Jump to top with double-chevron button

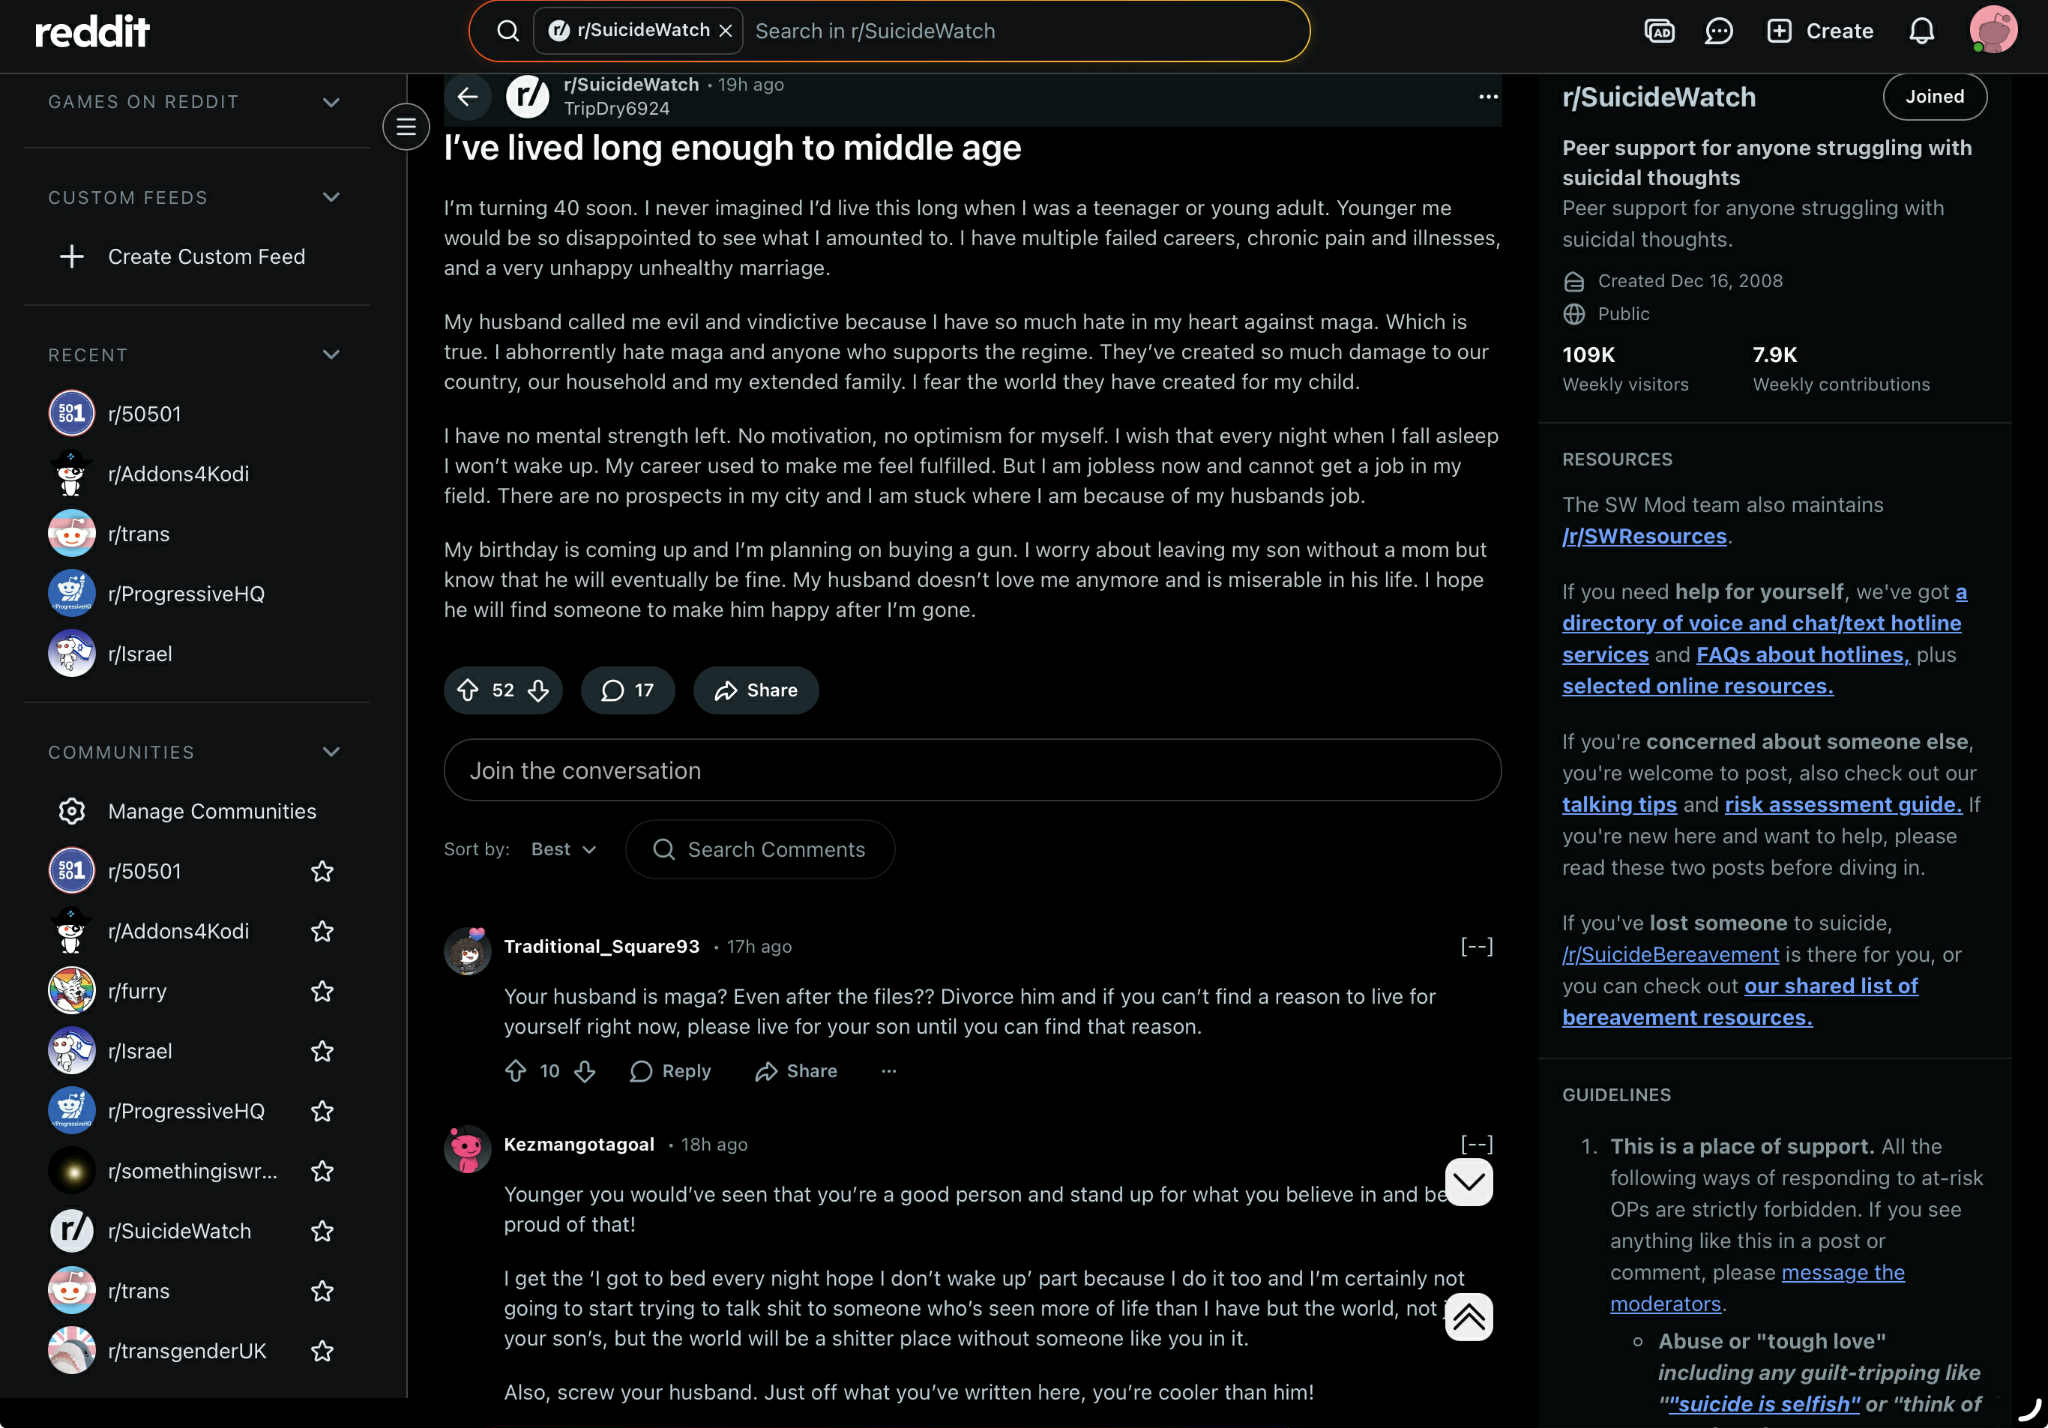pos(1469,1317)
